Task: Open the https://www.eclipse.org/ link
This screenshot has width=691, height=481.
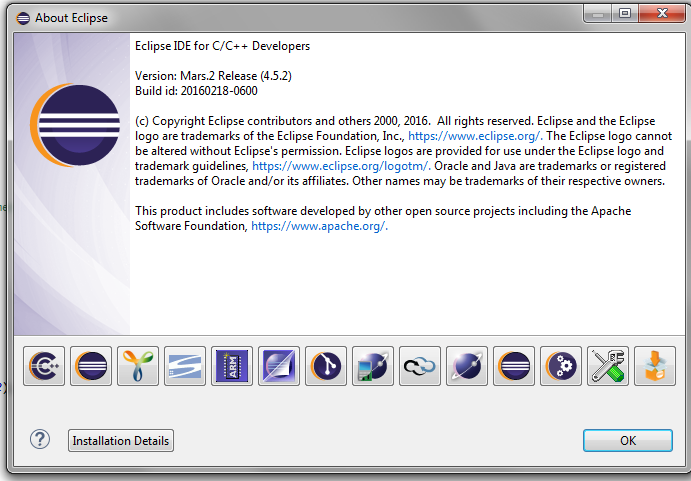Action: [475, 136]
